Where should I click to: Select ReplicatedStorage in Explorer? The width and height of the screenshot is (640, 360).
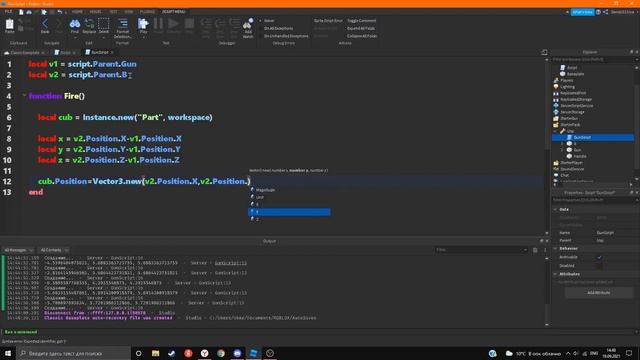(x=576, y=99)
